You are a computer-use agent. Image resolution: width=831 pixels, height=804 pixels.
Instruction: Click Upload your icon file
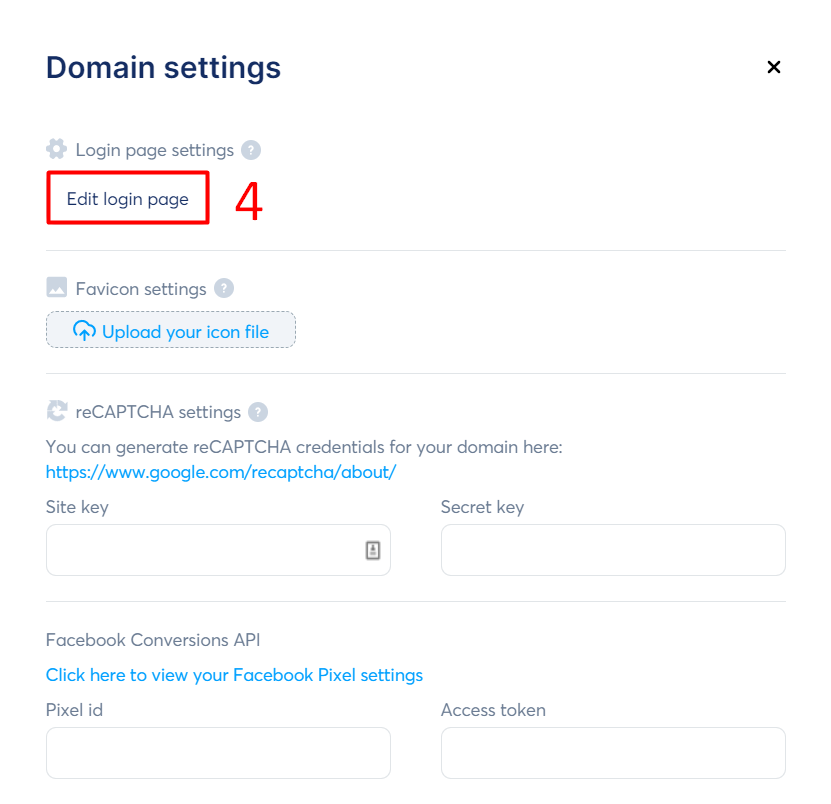170,330
